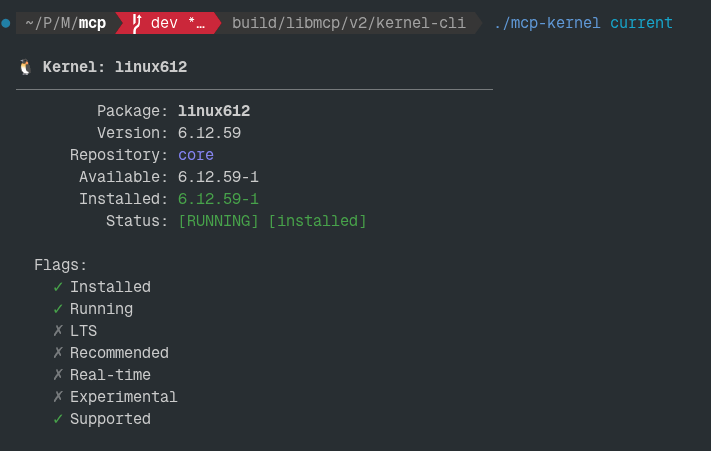
Task: Click the green installed version 6.12.59-1
Action: tap(218, 199)
